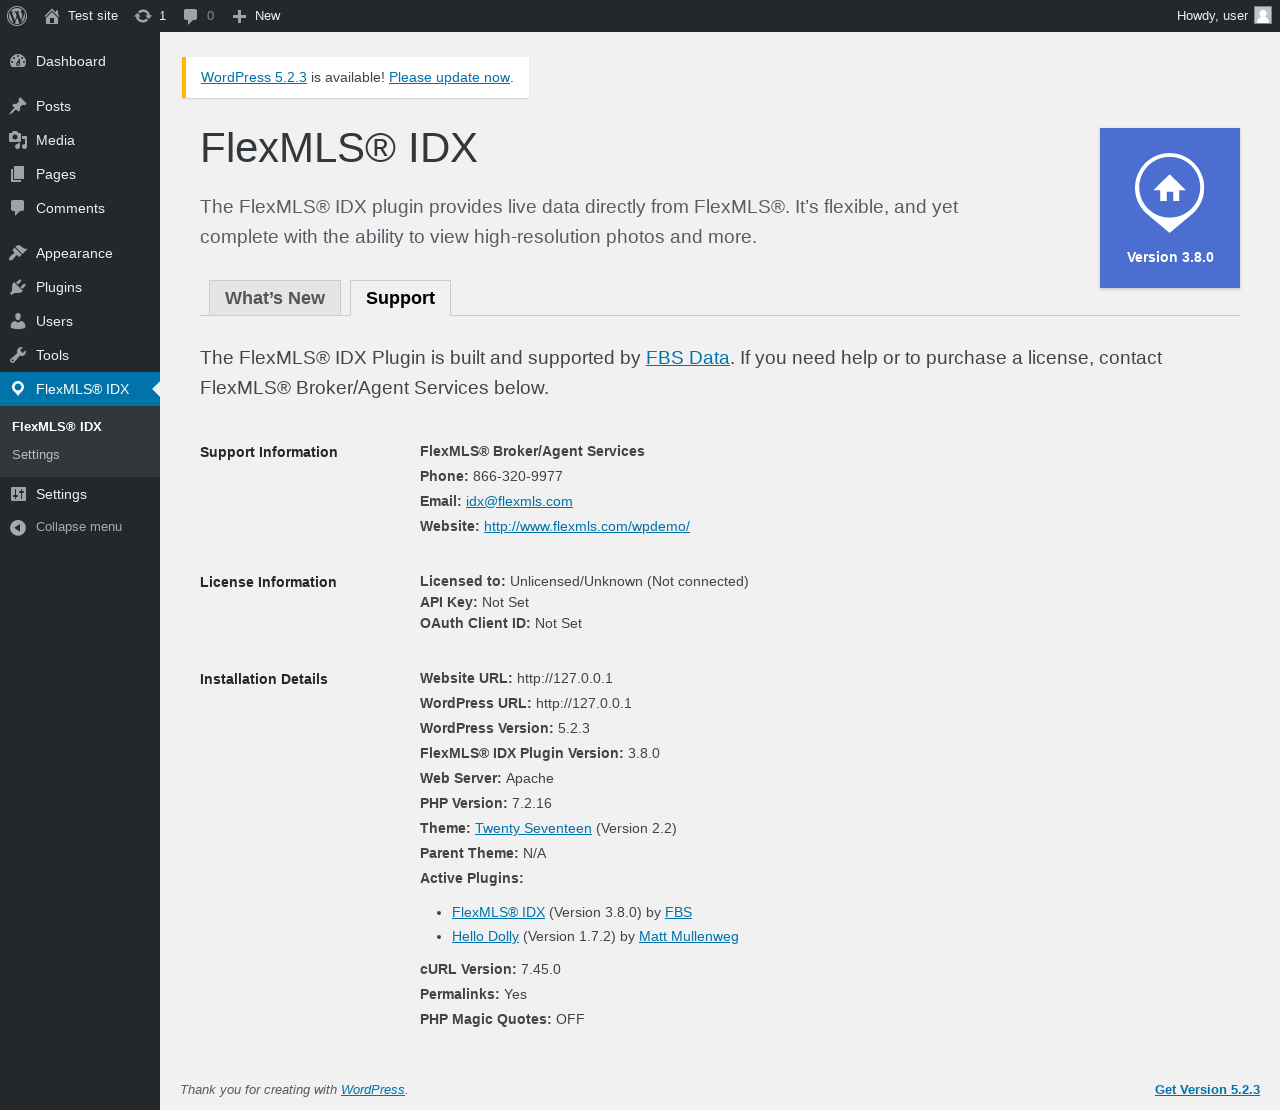
Task: Click the Collapse menu arrow icon
Action: coord(18,527)
